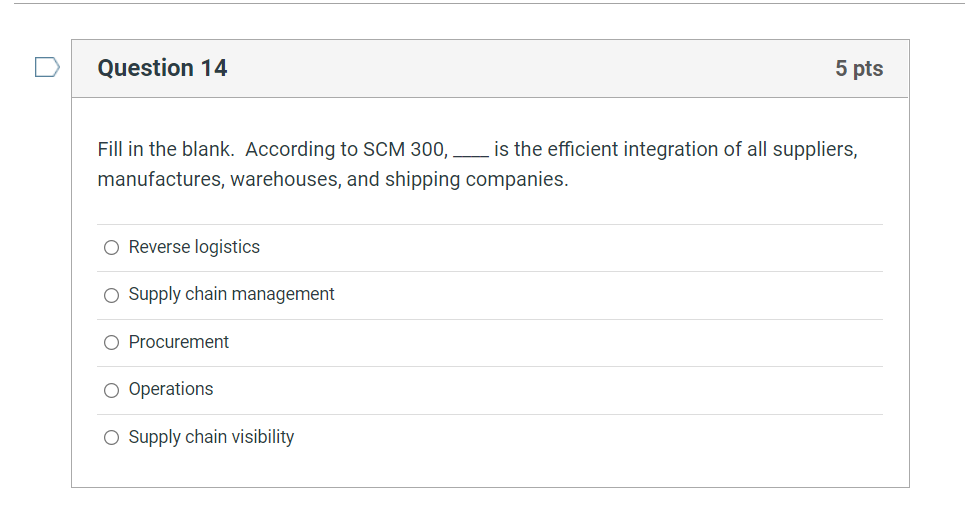Mark the Operations radio button
This screenshot has width=965, height=515.
click(x=111, y=390)
